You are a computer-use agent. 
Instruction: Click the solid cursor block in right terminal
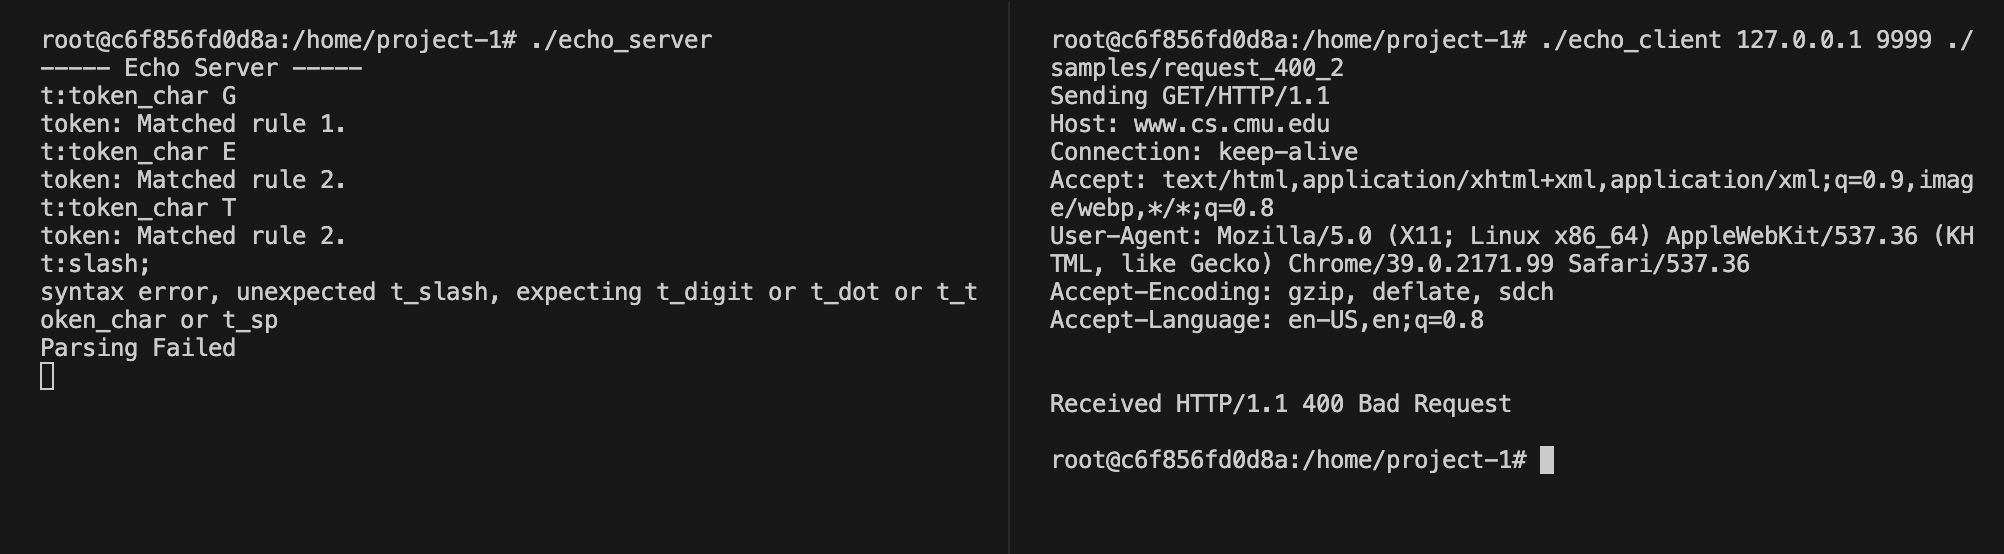(1547, 460)
